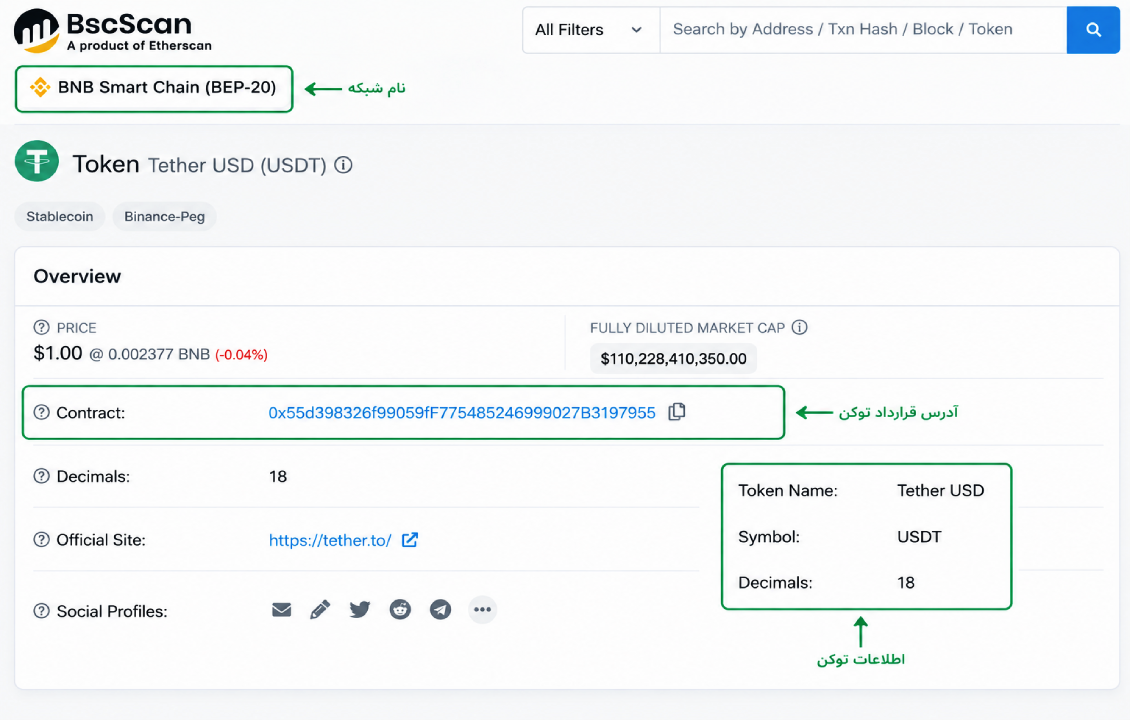Open the Reddit social profile icon
The width and height of the screenshot is (1130, 720).
coord(400,610)
